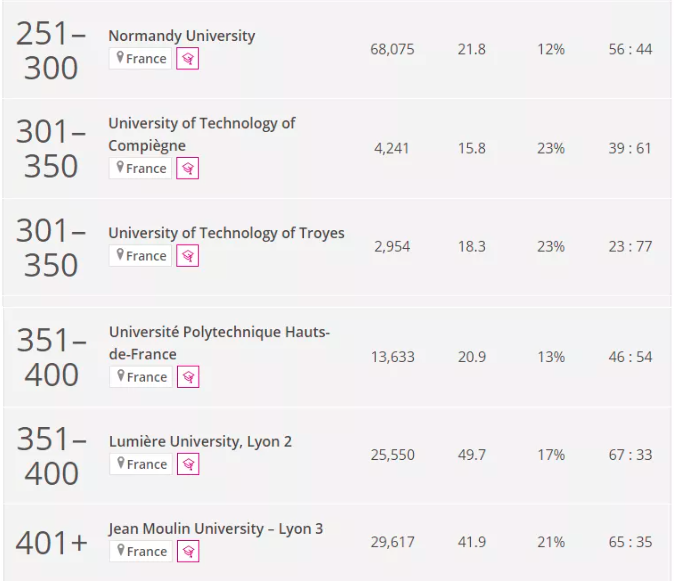Image resolution: width=674 pixels, height=581 pixels.
Task: Click France tag under Jean Moulin University
Action: 141,551
